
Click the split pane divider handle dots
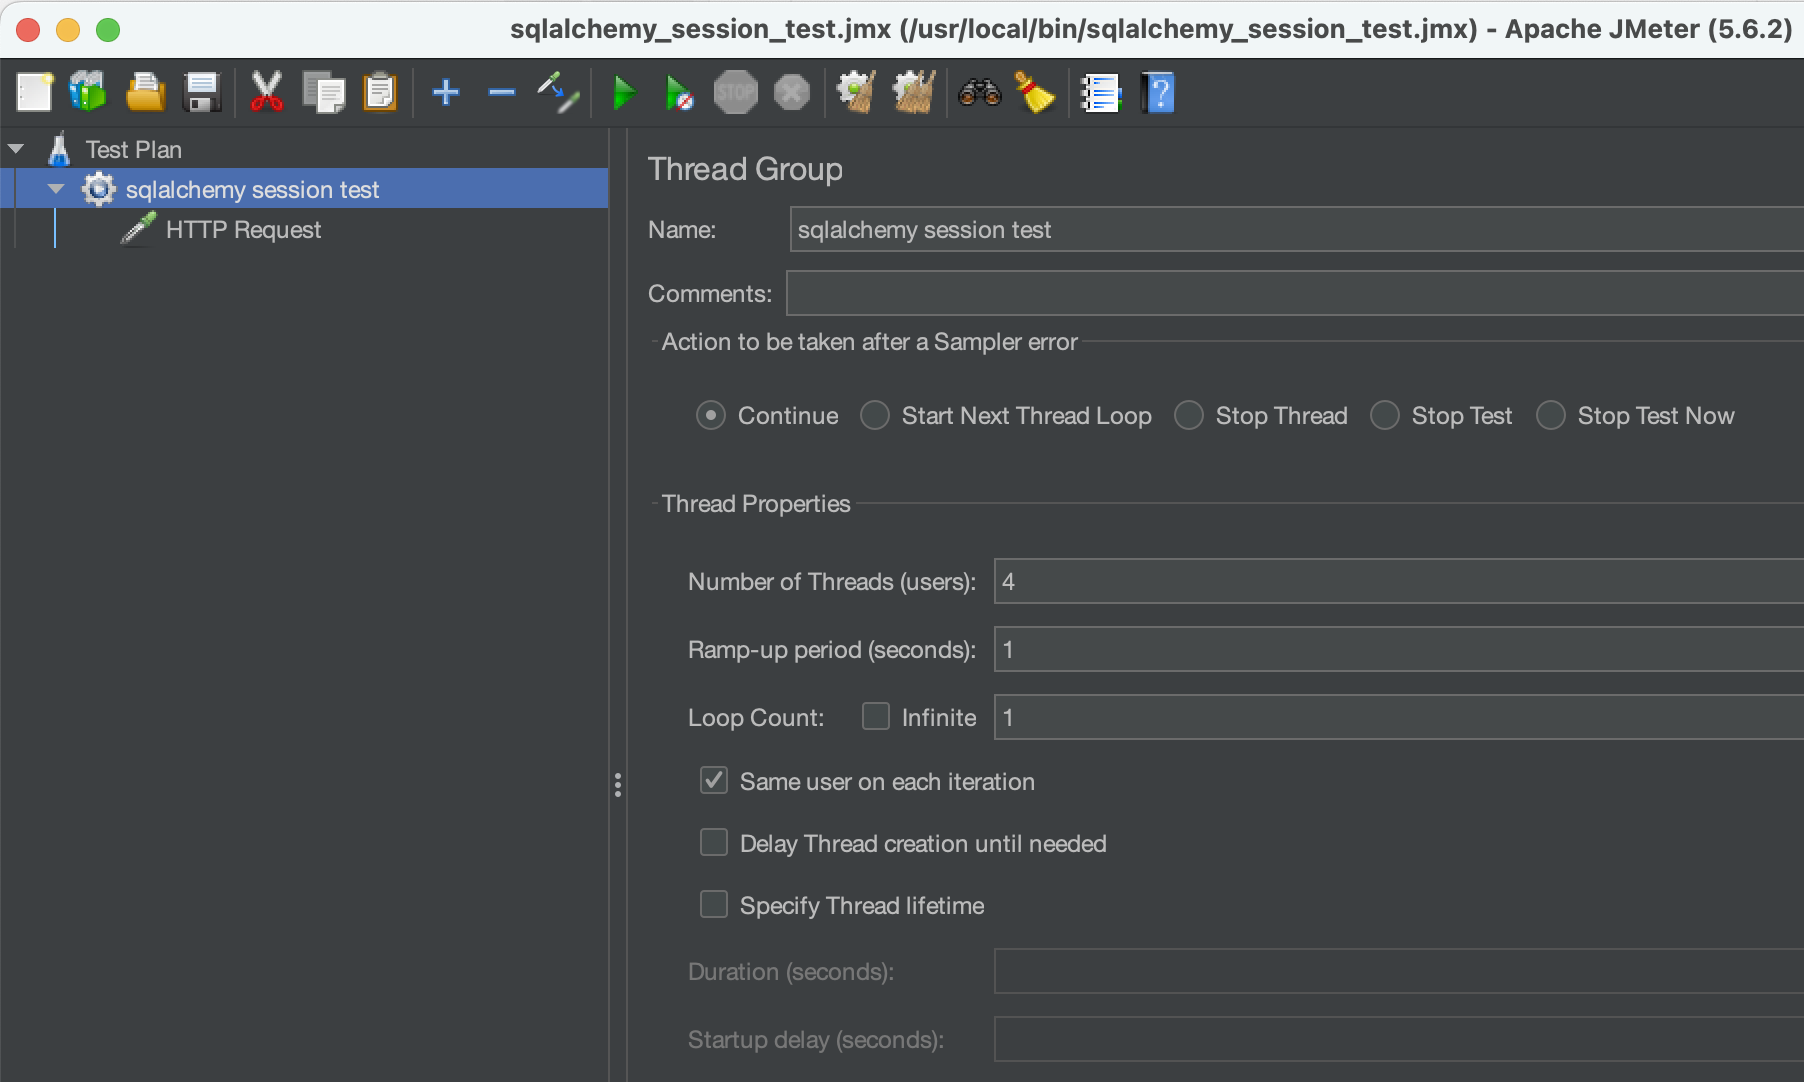point(618,785)
